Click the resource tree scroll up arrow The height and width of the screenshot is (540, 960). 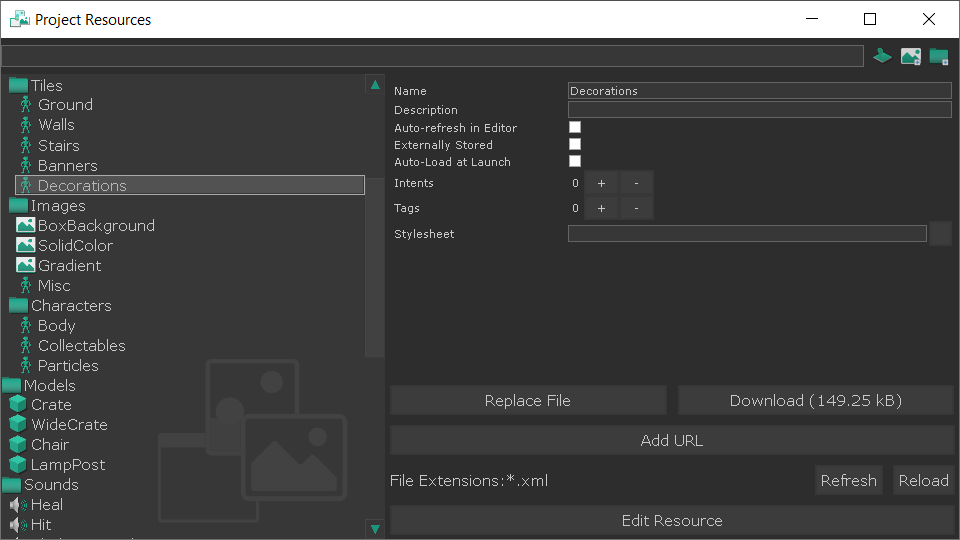pyautogui.click(x=375, y=84)
